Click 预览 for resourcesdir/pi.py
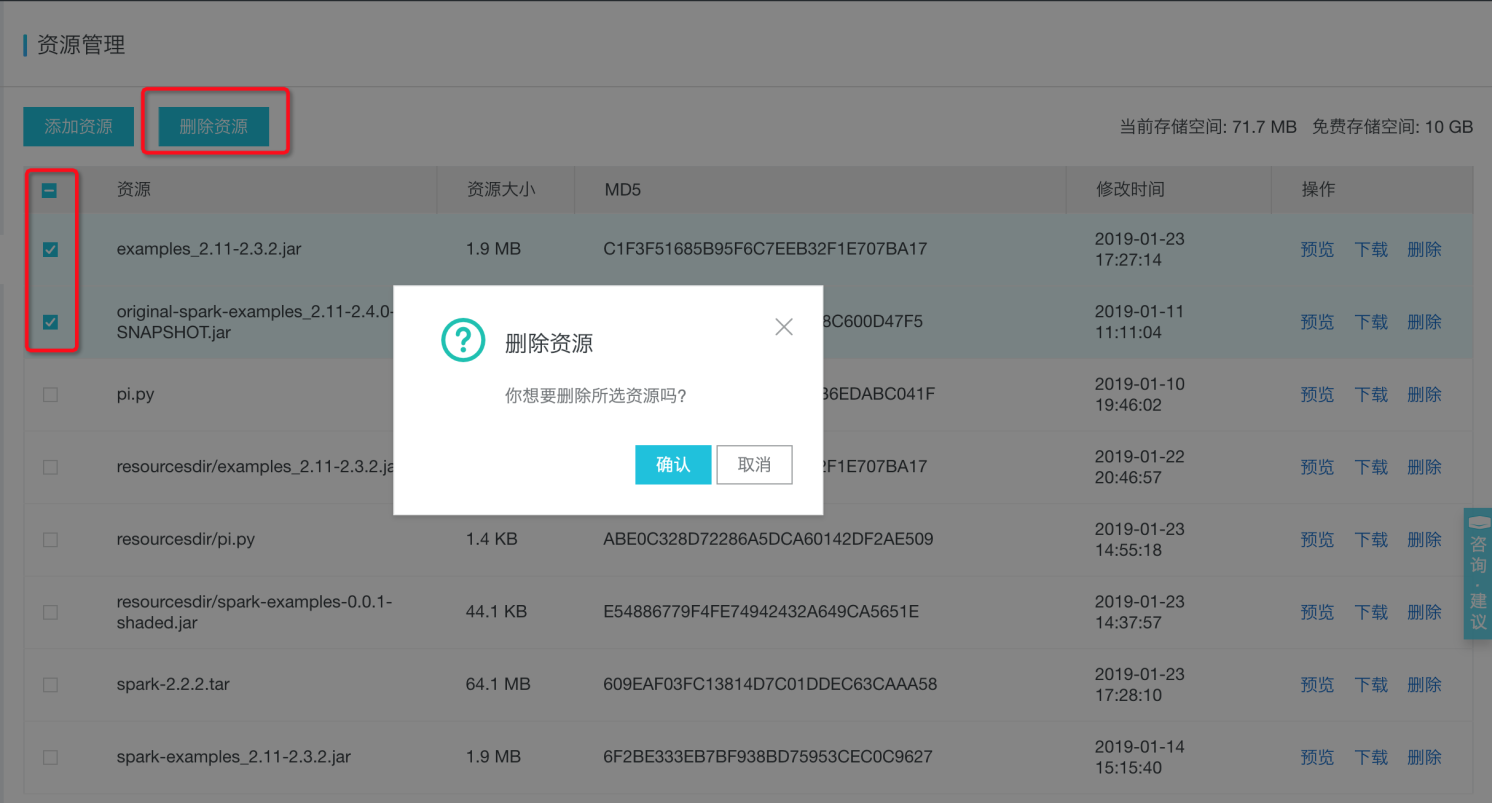This screenshot has height=803, width=1492. point(1317,540)
